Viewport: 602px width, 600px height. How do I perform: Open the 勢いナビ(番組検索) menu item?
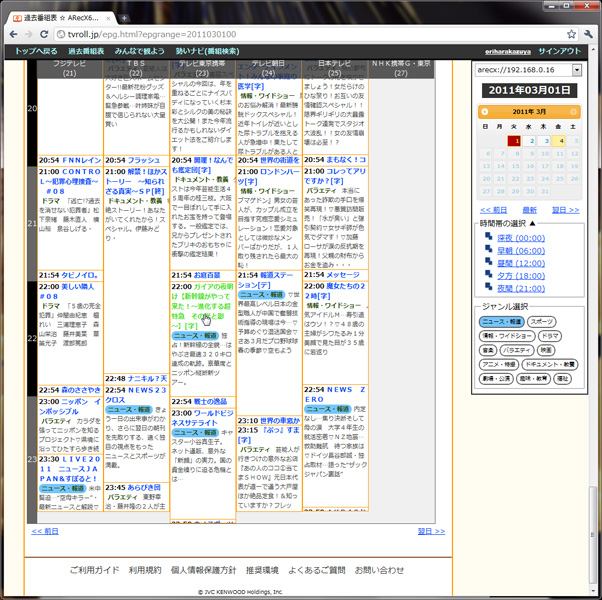point(207,50)
